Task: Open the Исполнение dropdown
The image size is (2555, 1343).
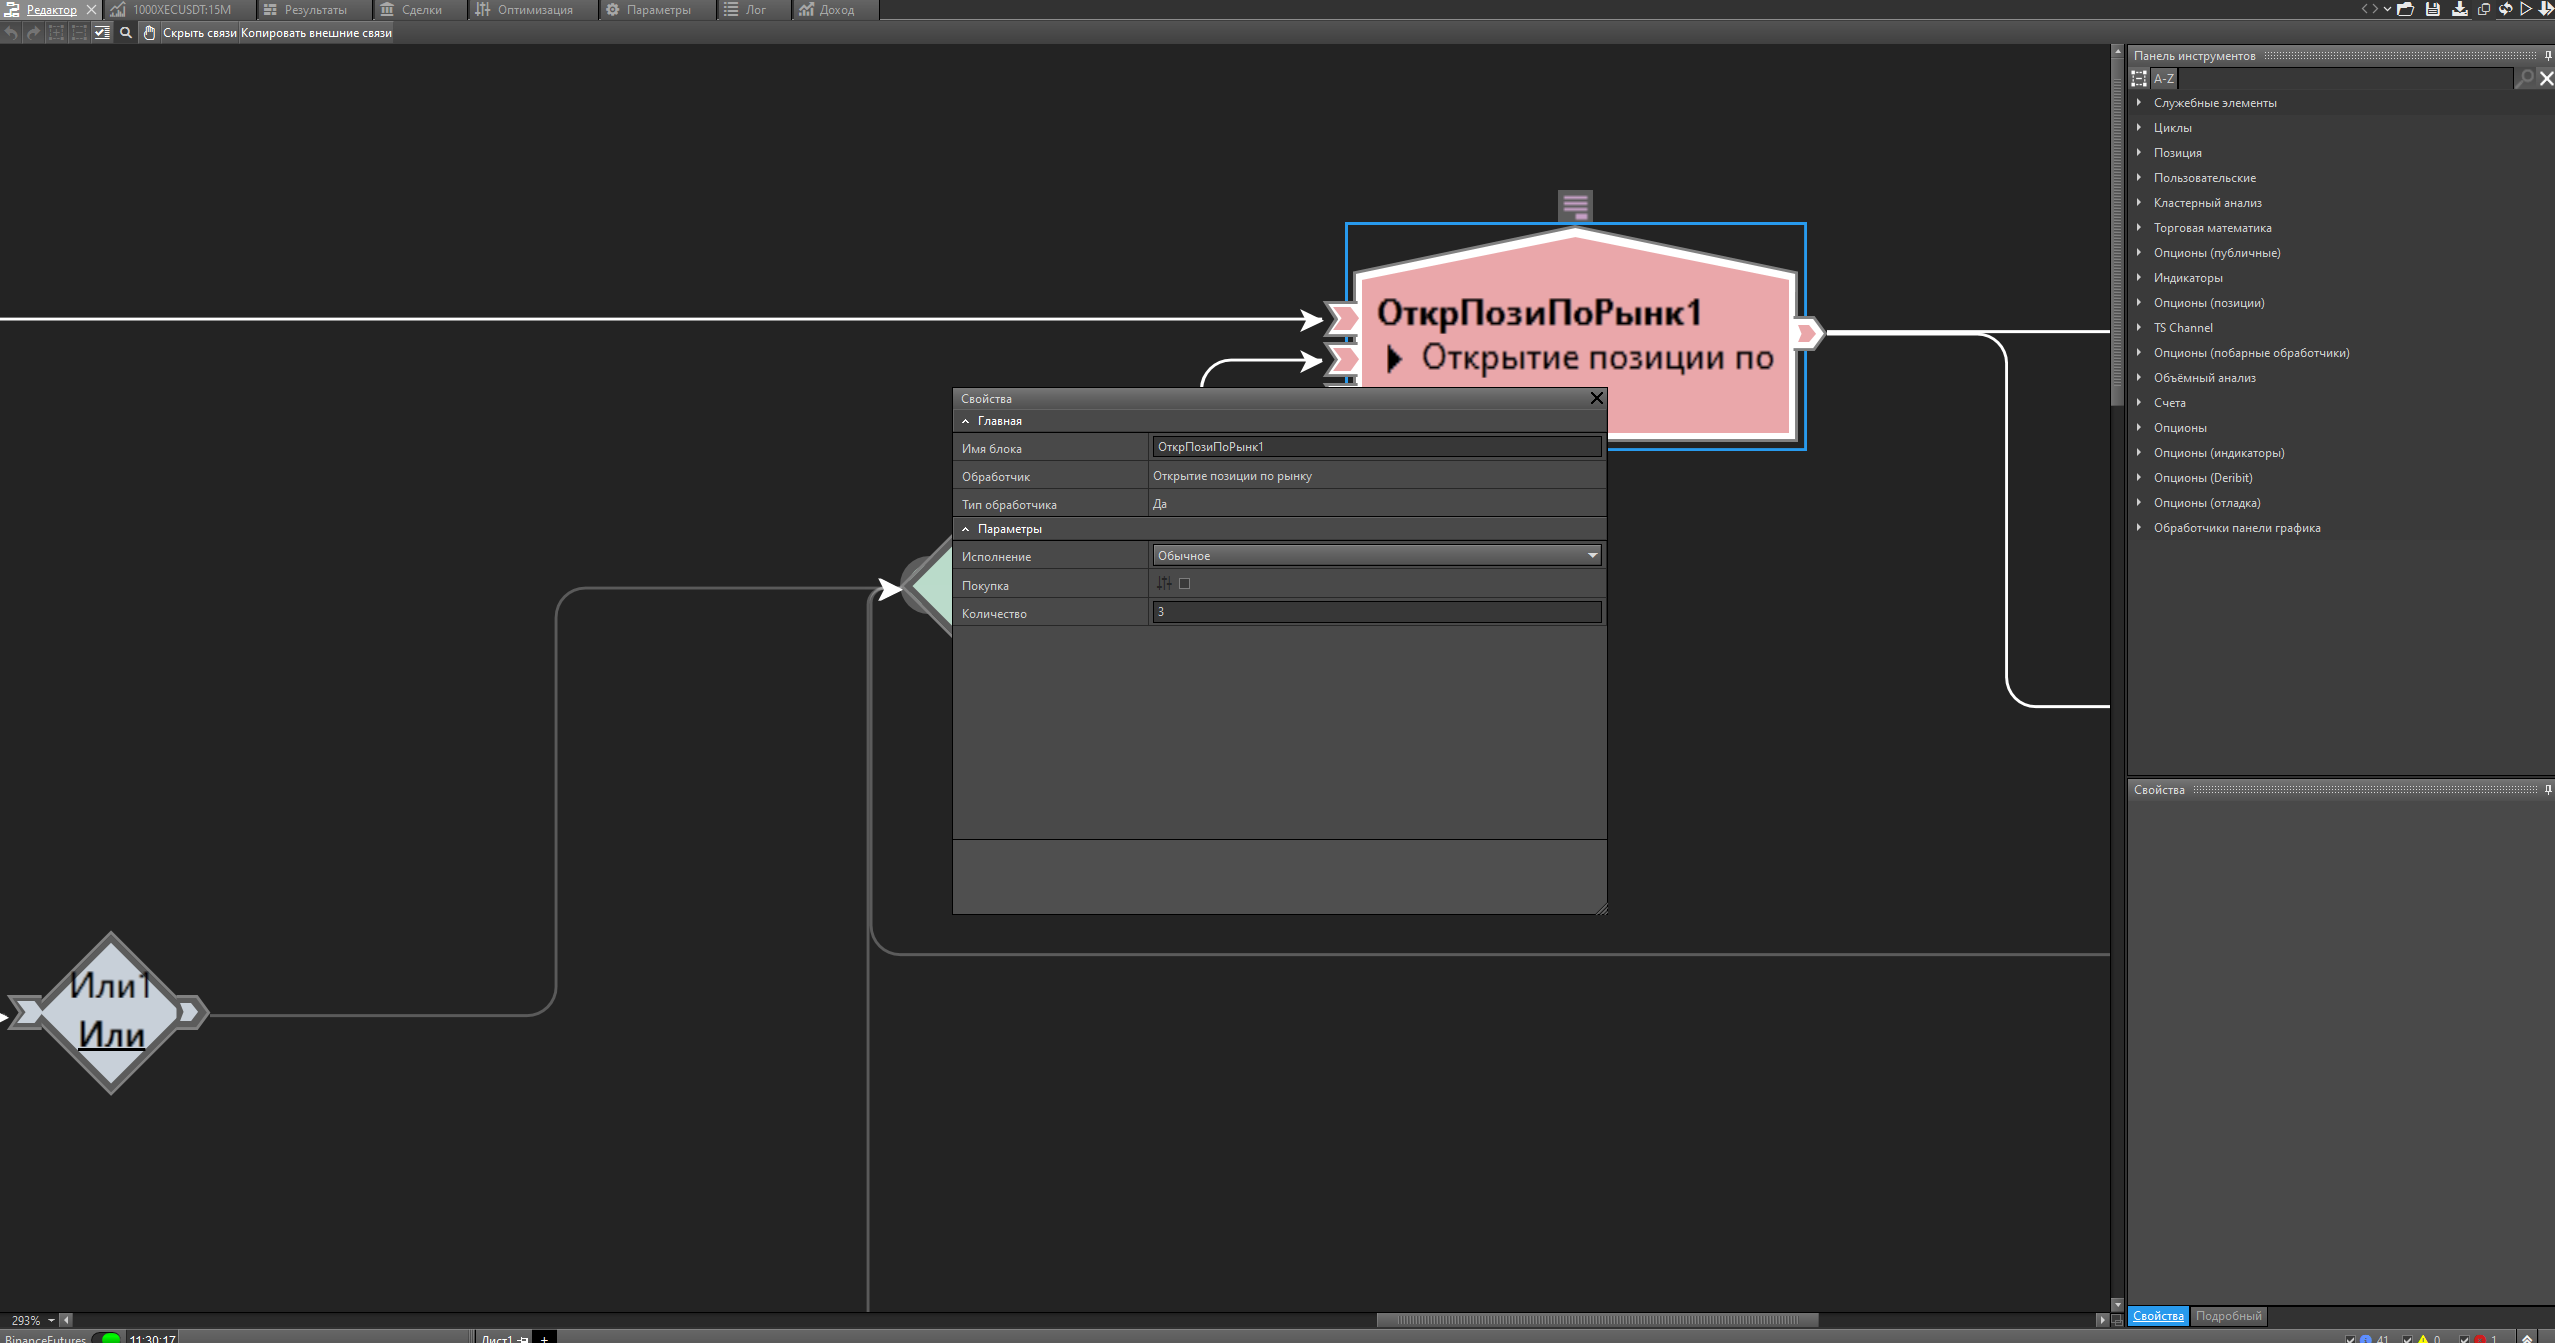Action: click(1592, 555)
